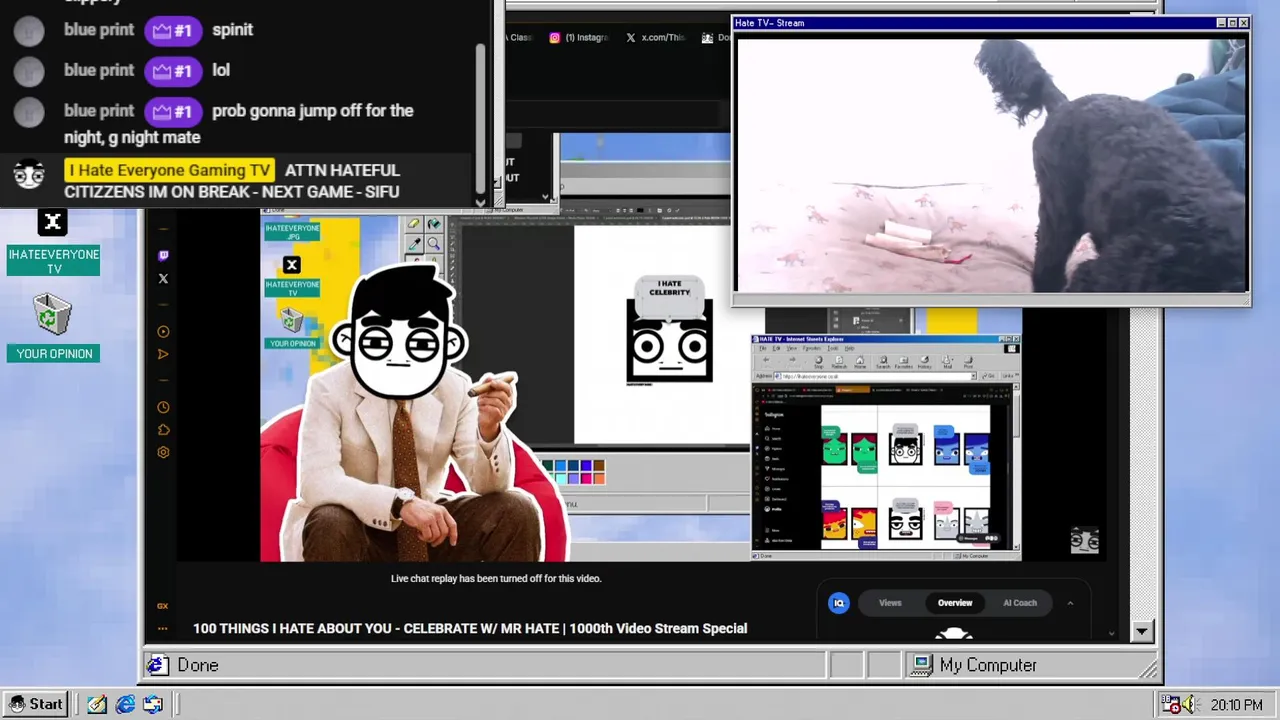Image resolution: width=1280 pixels, height=720 pixels.
Task: Click the I Hate Everyone Gaming TV avatar
Action: [29, 174]
